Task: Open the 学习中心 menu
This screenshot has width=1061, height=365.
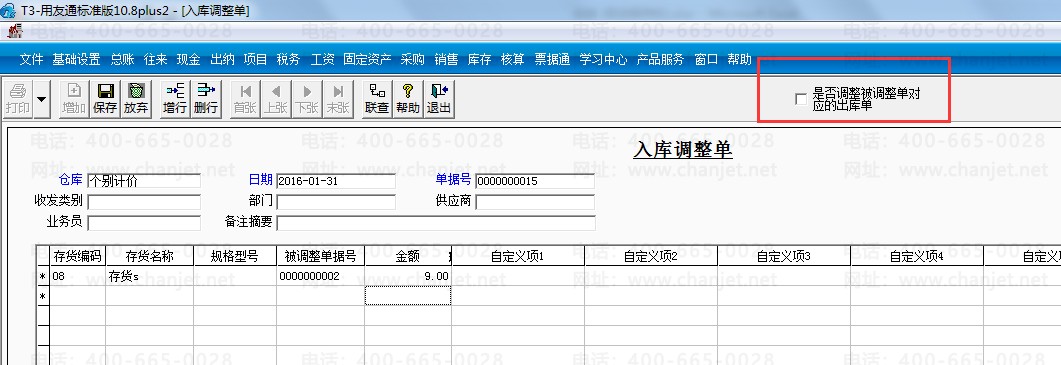Action: pos(603,60)
